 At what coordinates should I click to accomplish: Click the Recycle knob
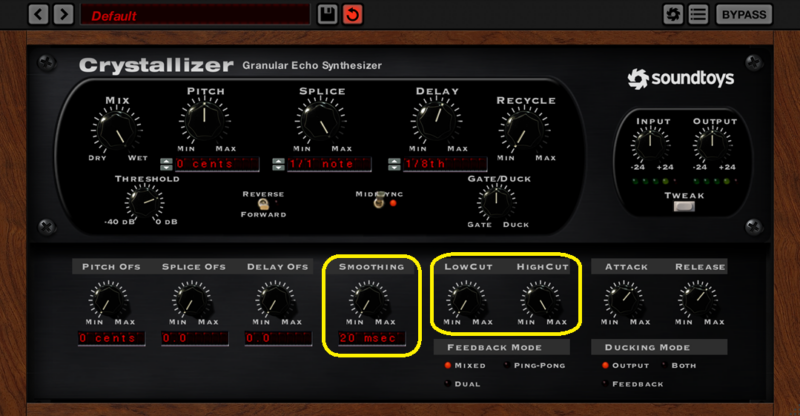[524, 130]
